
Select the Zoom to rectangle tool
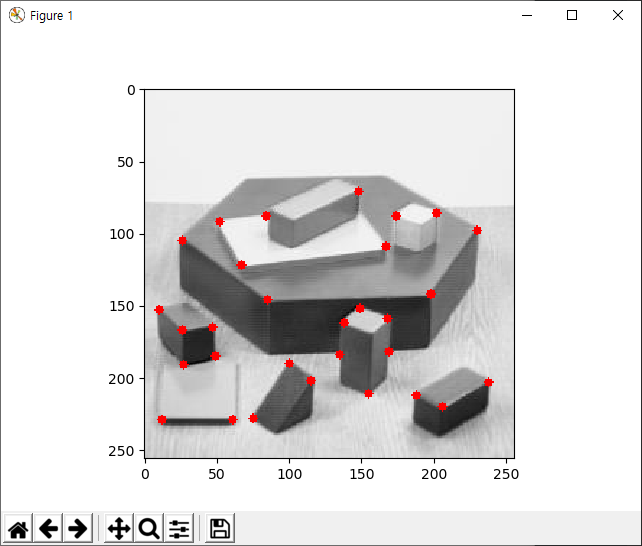tap(149, 528)
